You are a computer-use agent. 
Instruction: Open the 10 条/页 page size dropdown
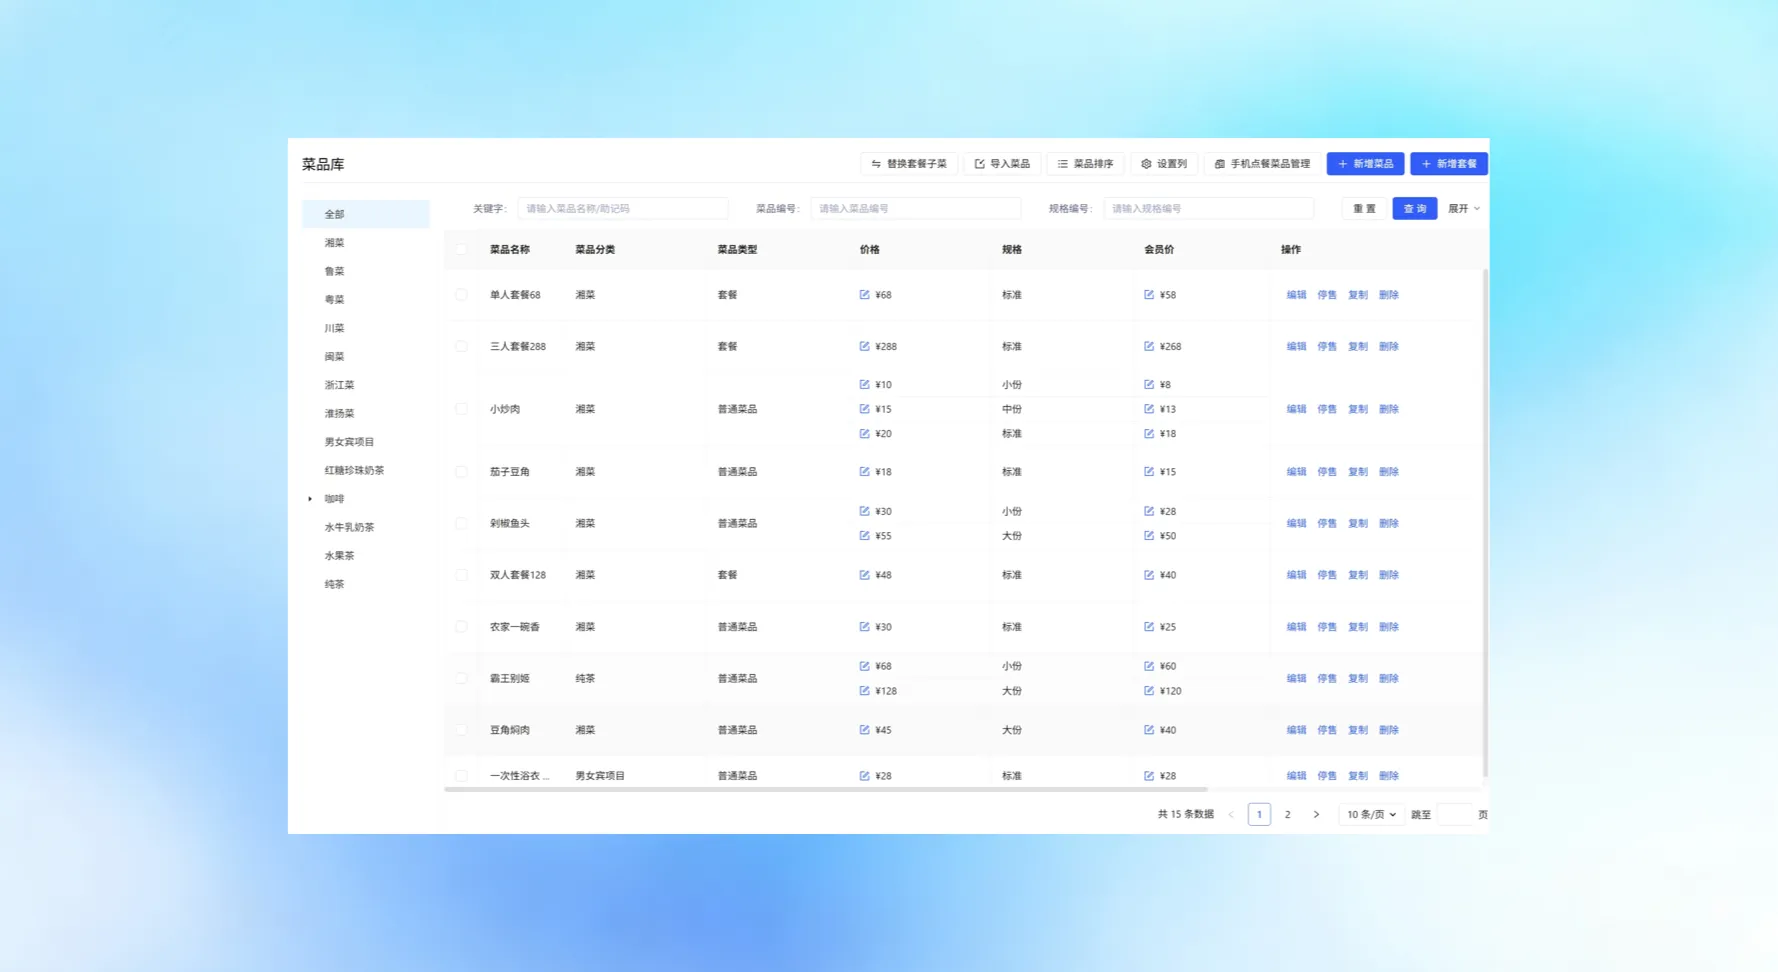tap(1370, 815)
